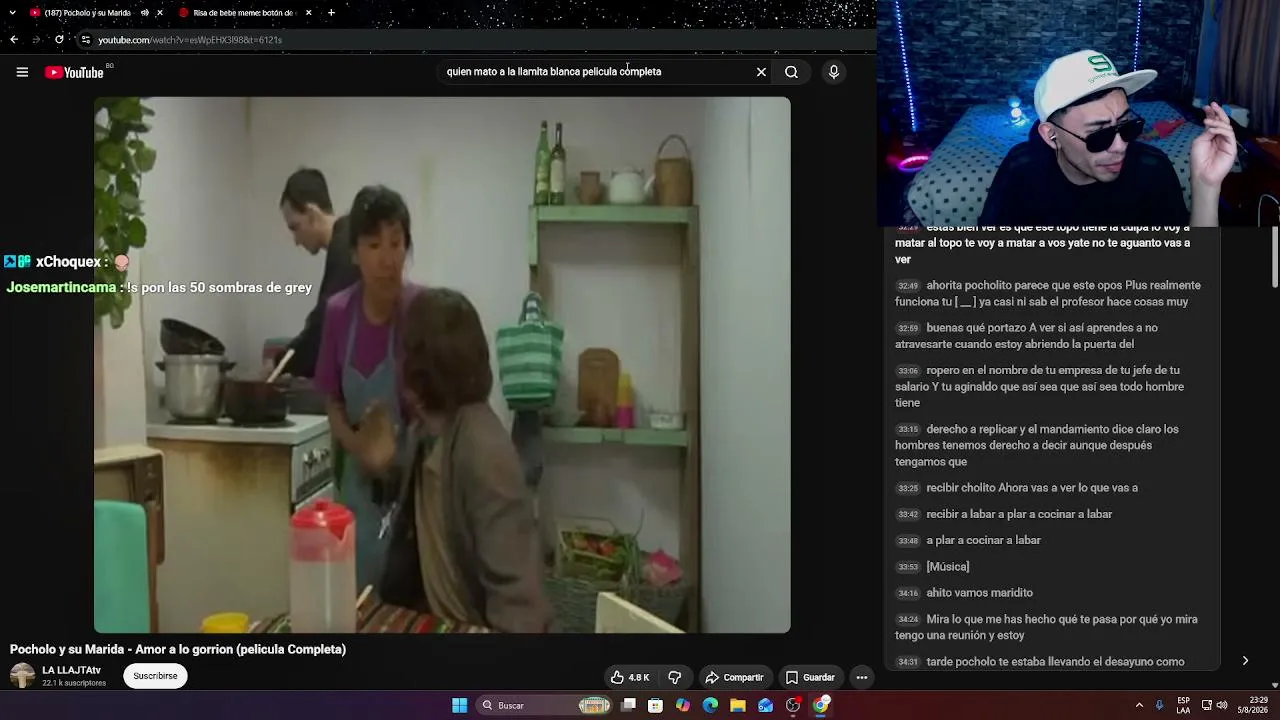This screenshot has width=1280, height=720.
Task: Show hidden system tray icons
Action: point(1139,705)
